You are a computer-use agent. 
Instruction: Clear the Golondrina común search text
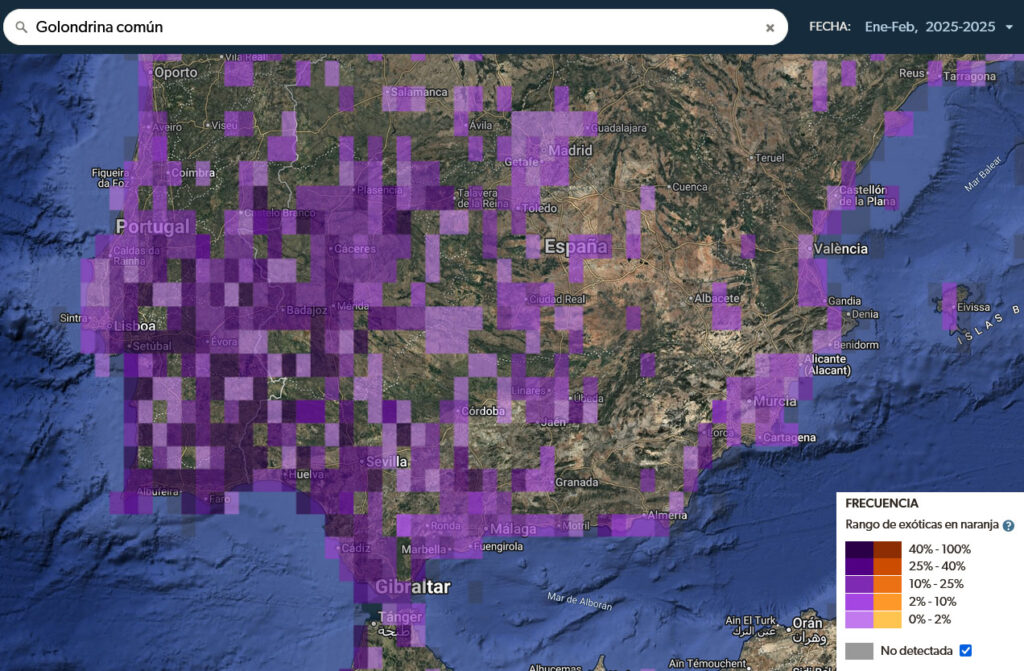point(770,28)
